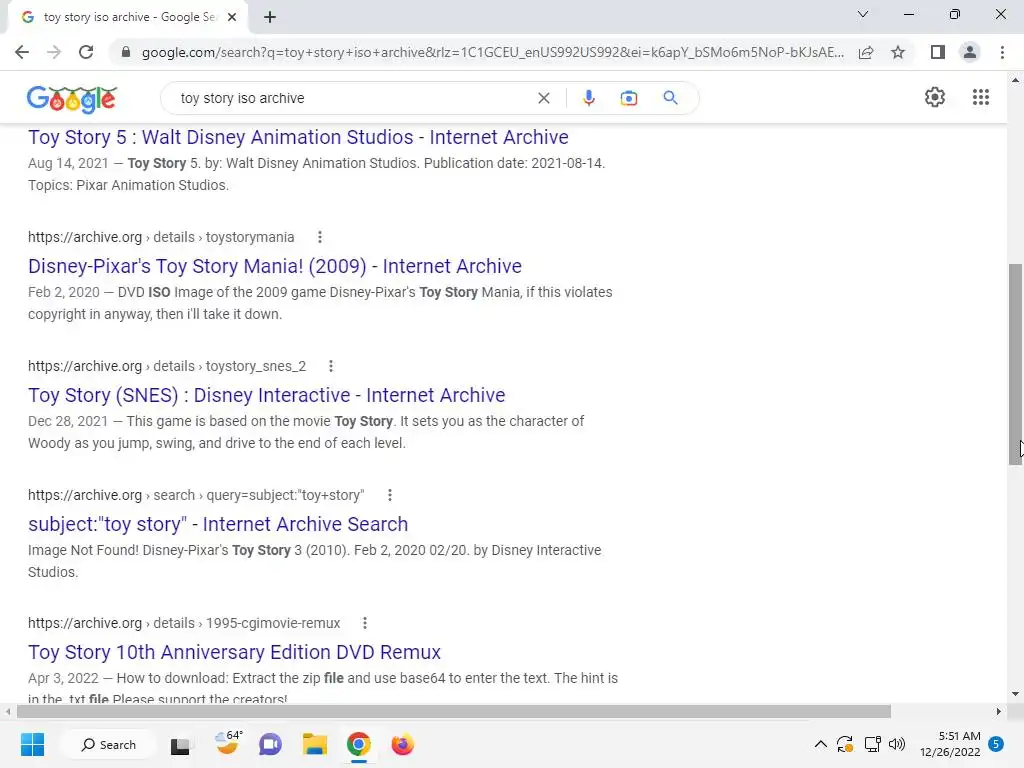Open the Chrome side panel
The image size is (1024, 768).
[x=938, y=52]
